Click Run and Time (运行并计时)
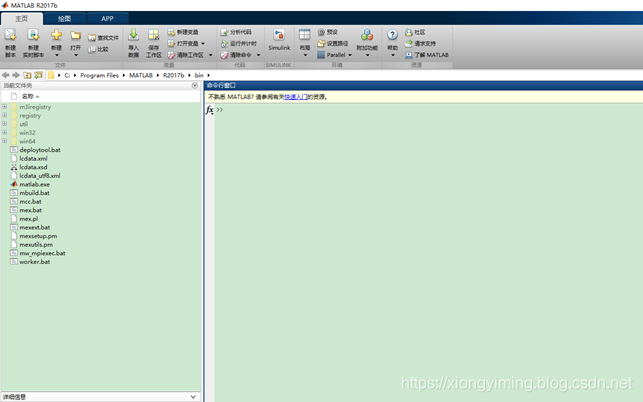 pos(239,43)
